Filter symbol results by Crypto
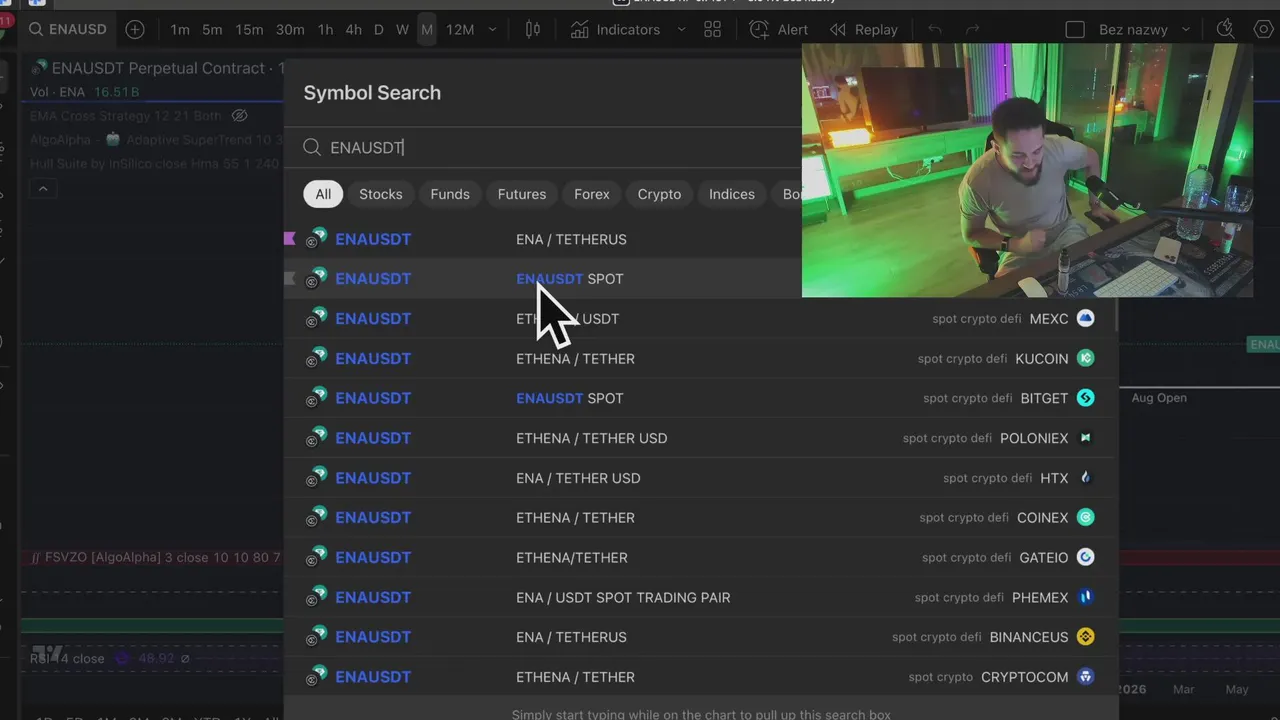 coord(659,194)
